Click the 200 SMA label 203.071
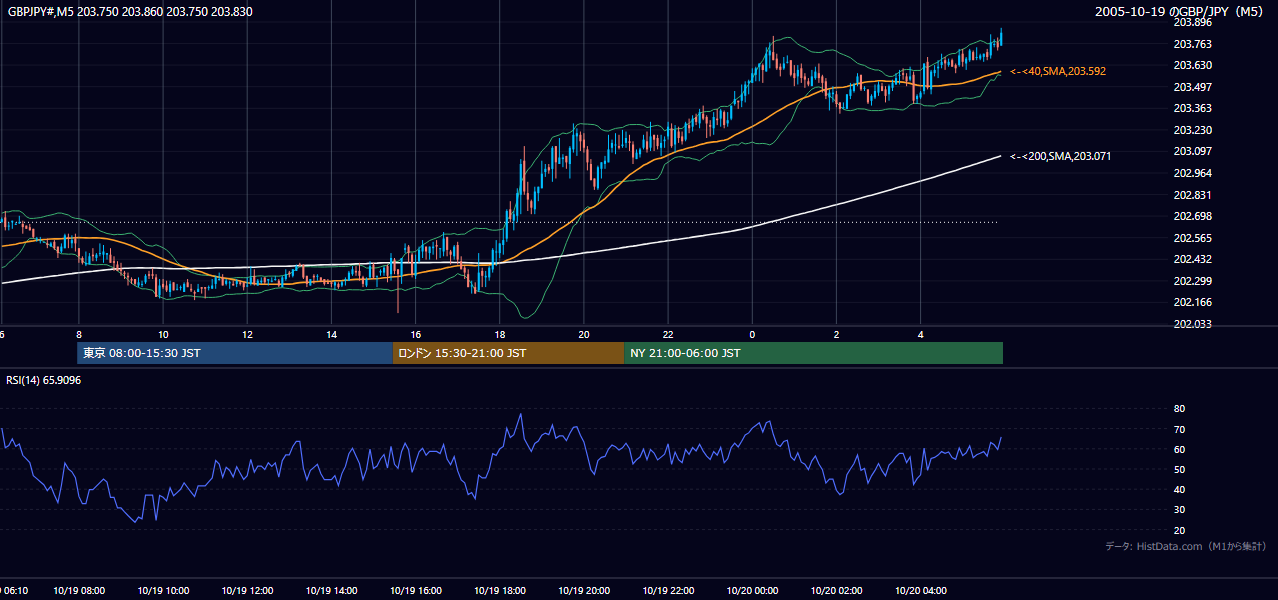This screenshot has height=600, width=1278. [x=1061, y=156]
